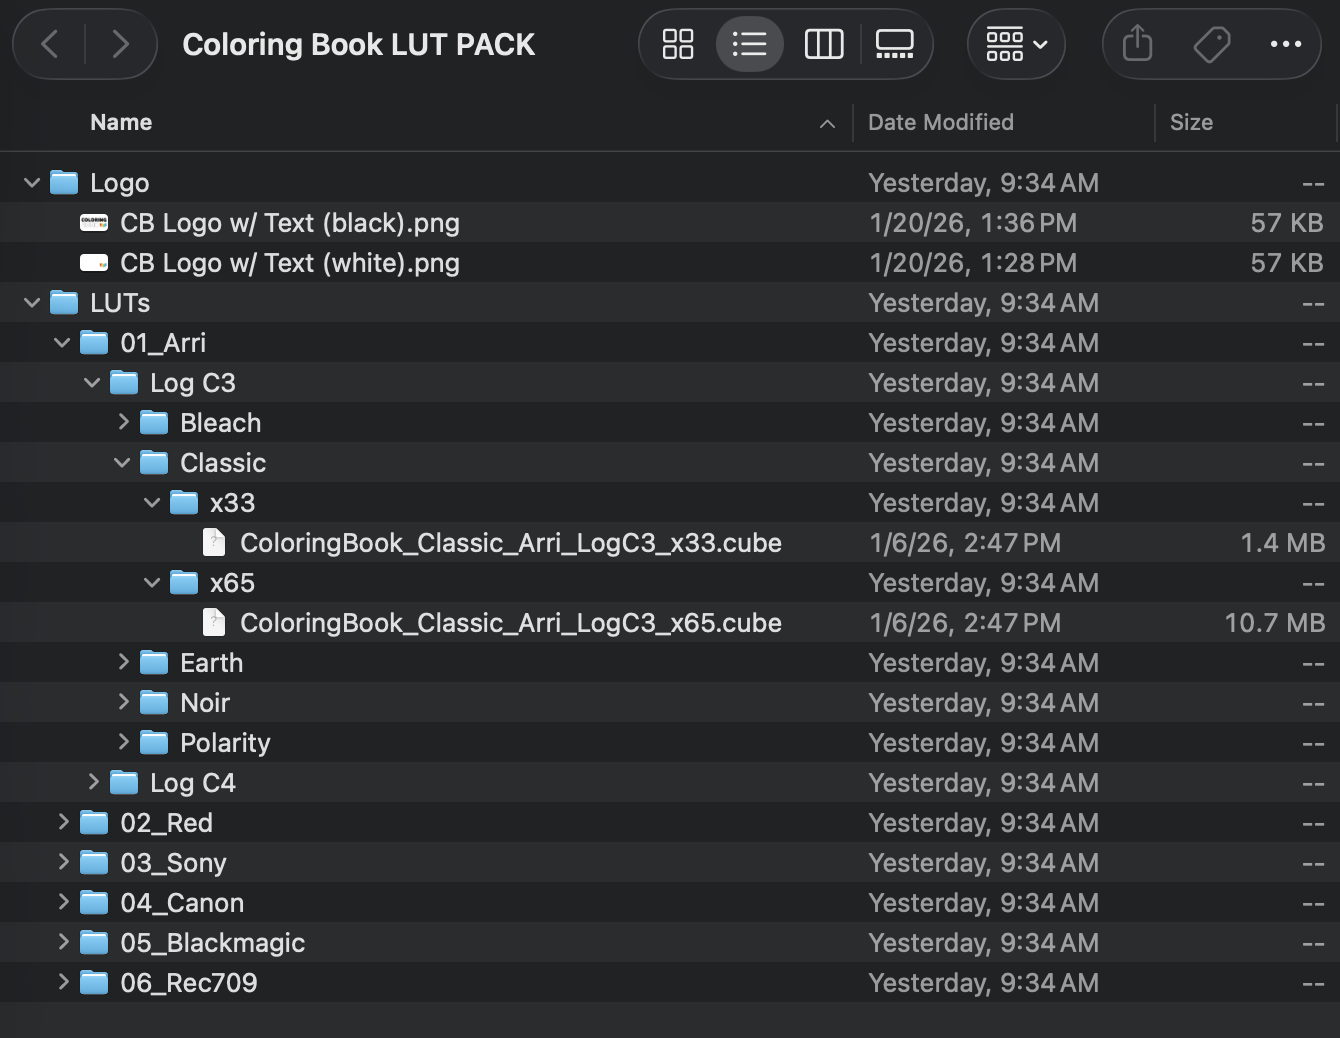Open the More actions ellipsis menu
Viewport: 1340px width, 1038px height.
tap(1286, 44)
